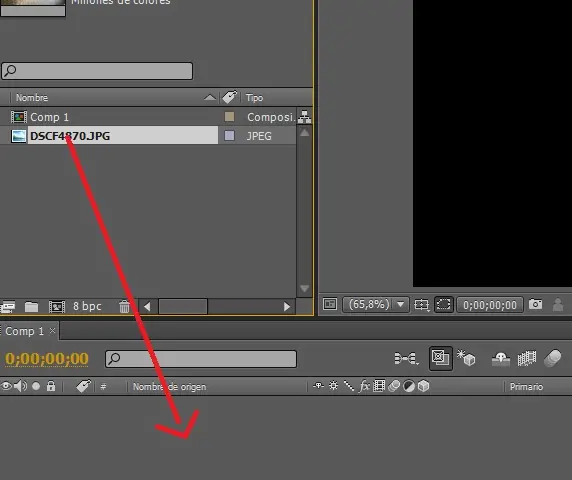Click the viewer timecode 0;00;00;00 button
Image resolution: width=572 pixels, height=480 pixels.
click(x=490, y=305)
